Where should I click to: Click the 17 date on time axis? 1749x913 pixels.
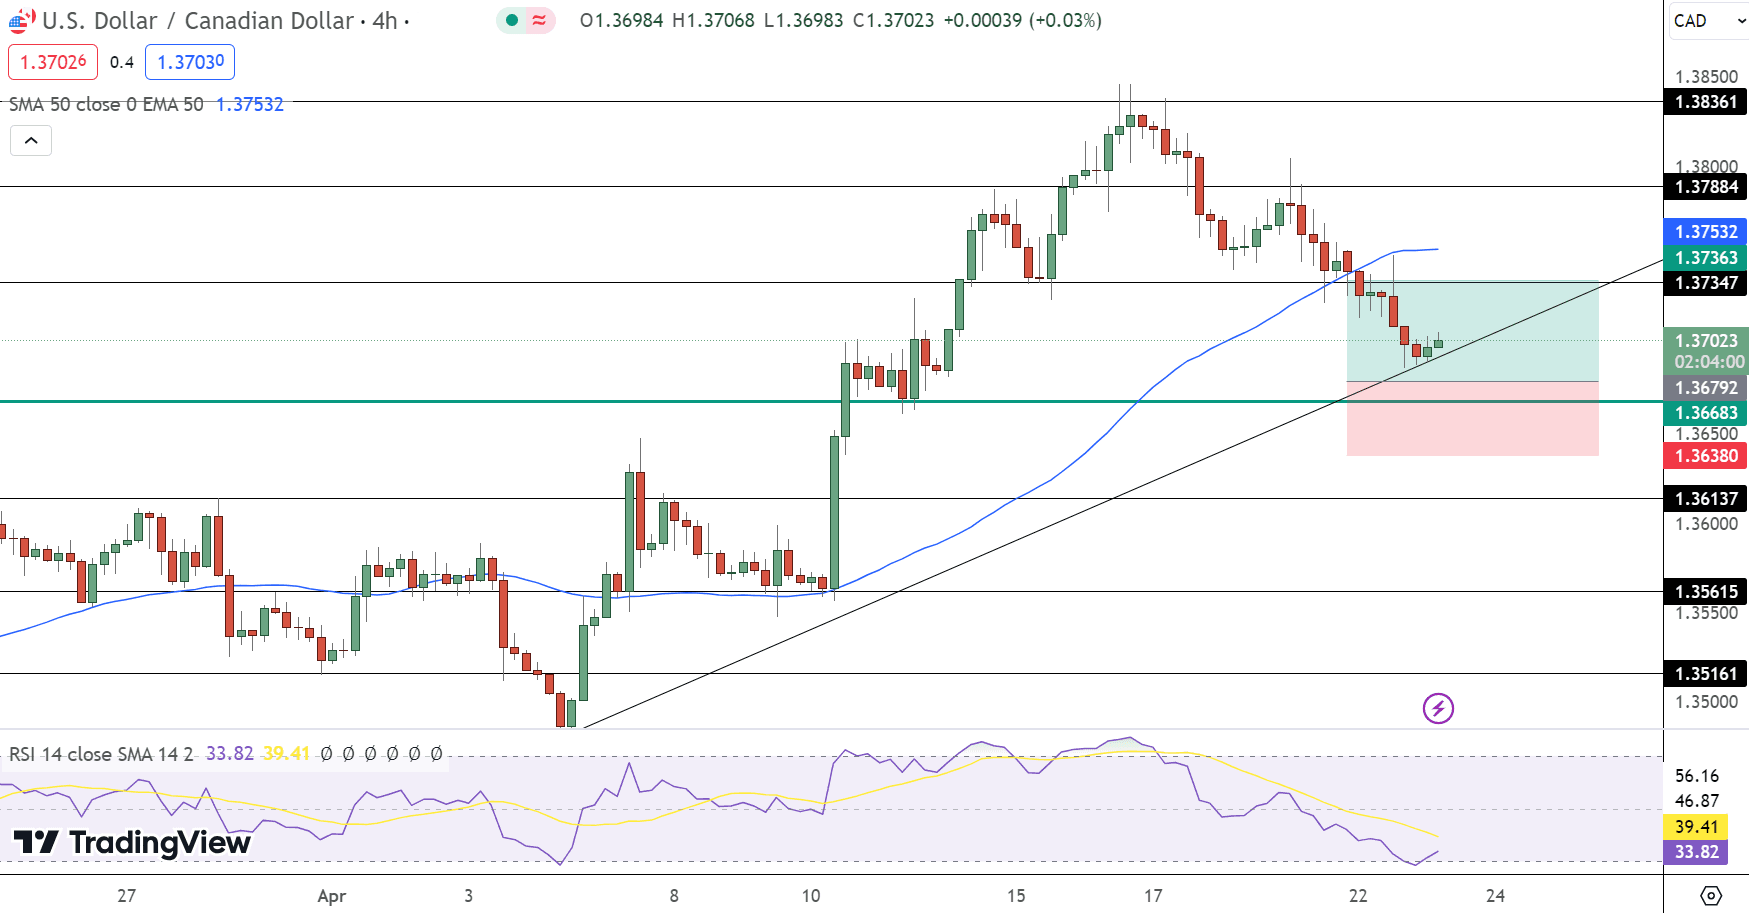[x=1153, y=896]
